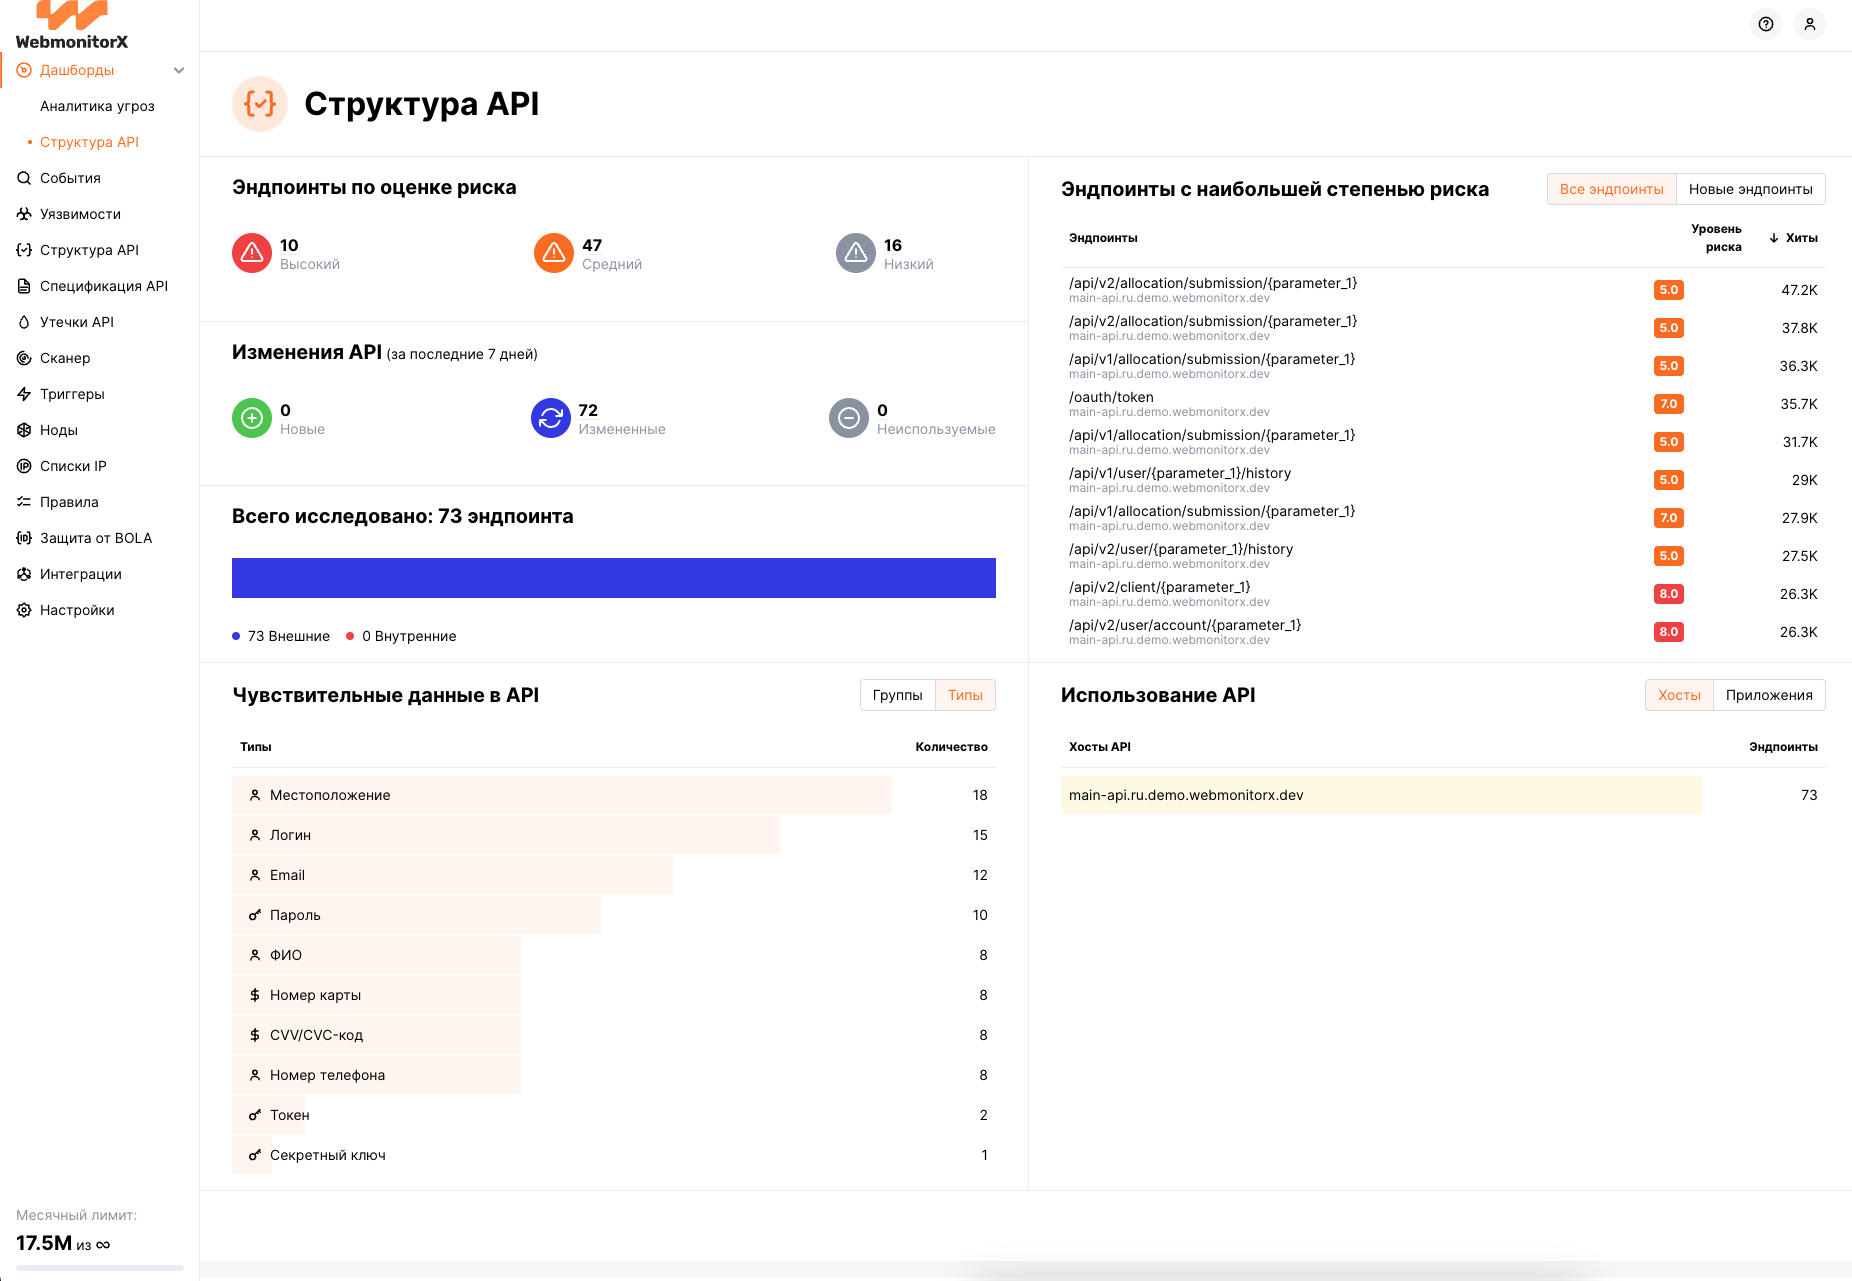Screen dimensions: 1852x1281
Task: Click the BOLA protection icon
Action: click(x=24, y=538)
